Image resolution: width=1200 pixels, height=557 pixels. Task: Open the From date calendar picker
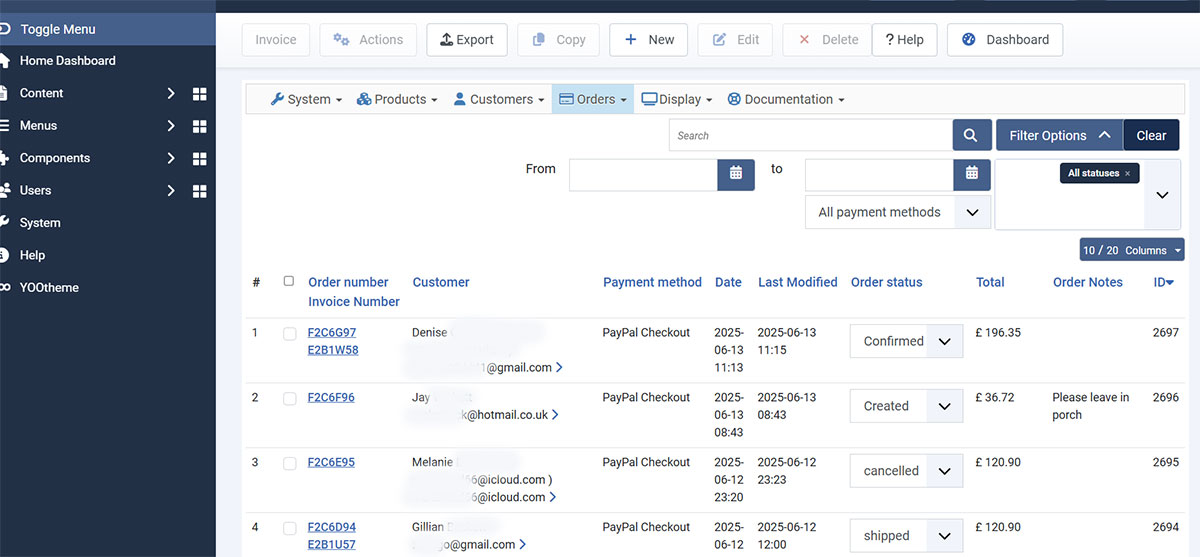736,173
